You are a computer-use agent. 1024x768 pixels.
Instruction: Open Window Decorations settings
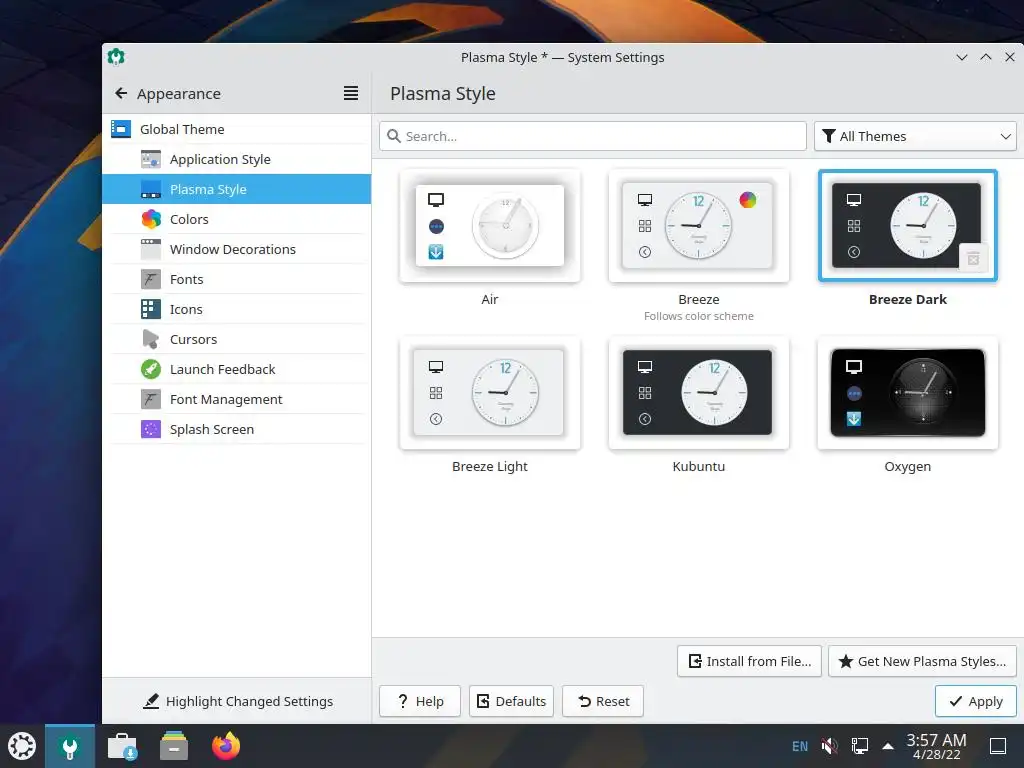(x=236, y=249)
